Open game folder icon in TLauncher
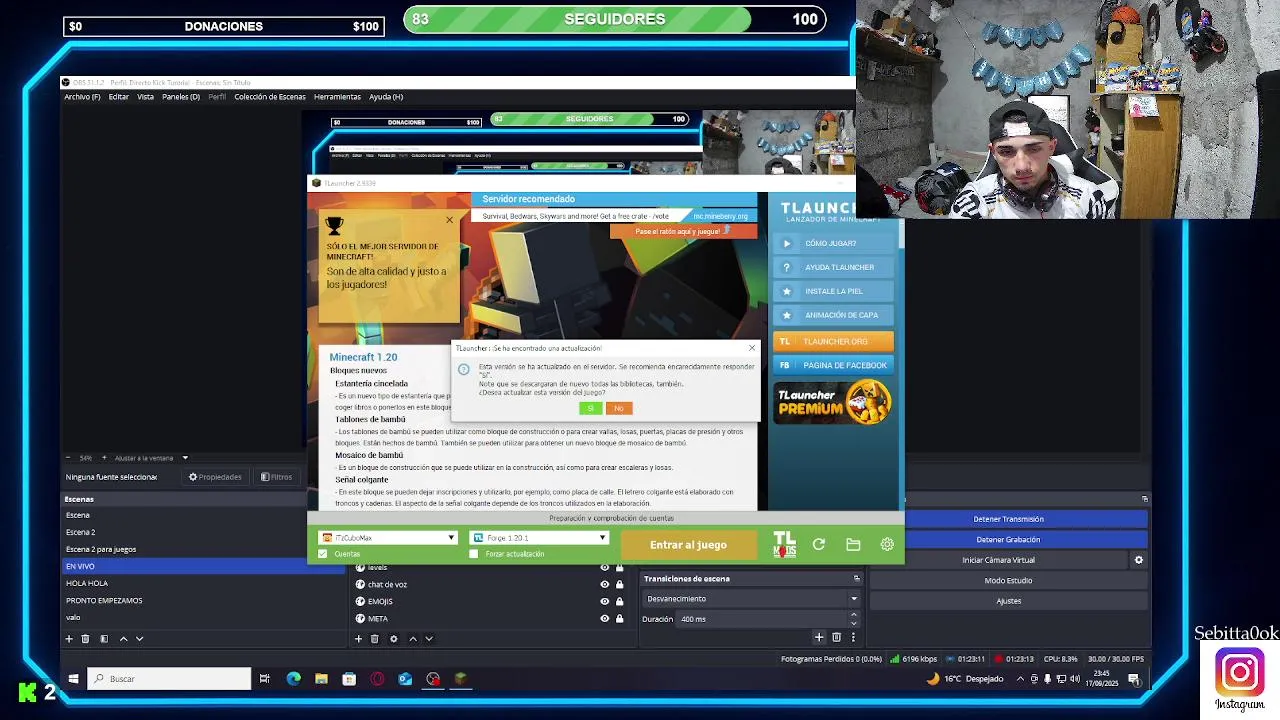This screenshot has height=720, width=1280. [x=853, y=544]
